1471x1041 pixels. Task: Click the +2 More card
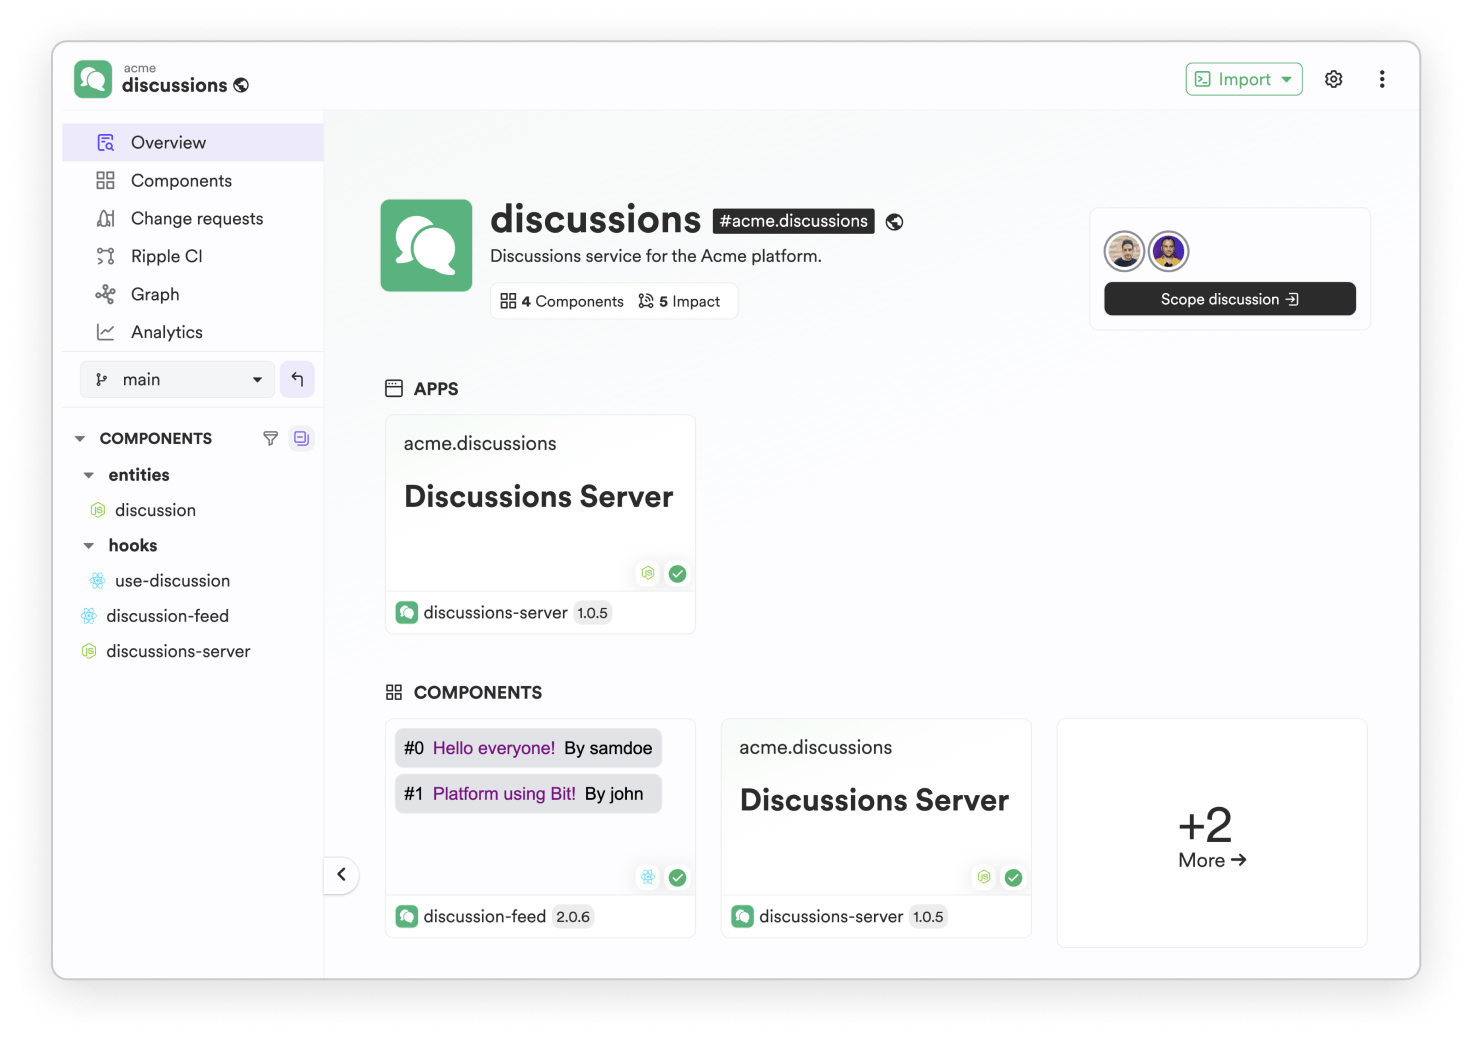pyautogui.click(x=1212, y=833)
